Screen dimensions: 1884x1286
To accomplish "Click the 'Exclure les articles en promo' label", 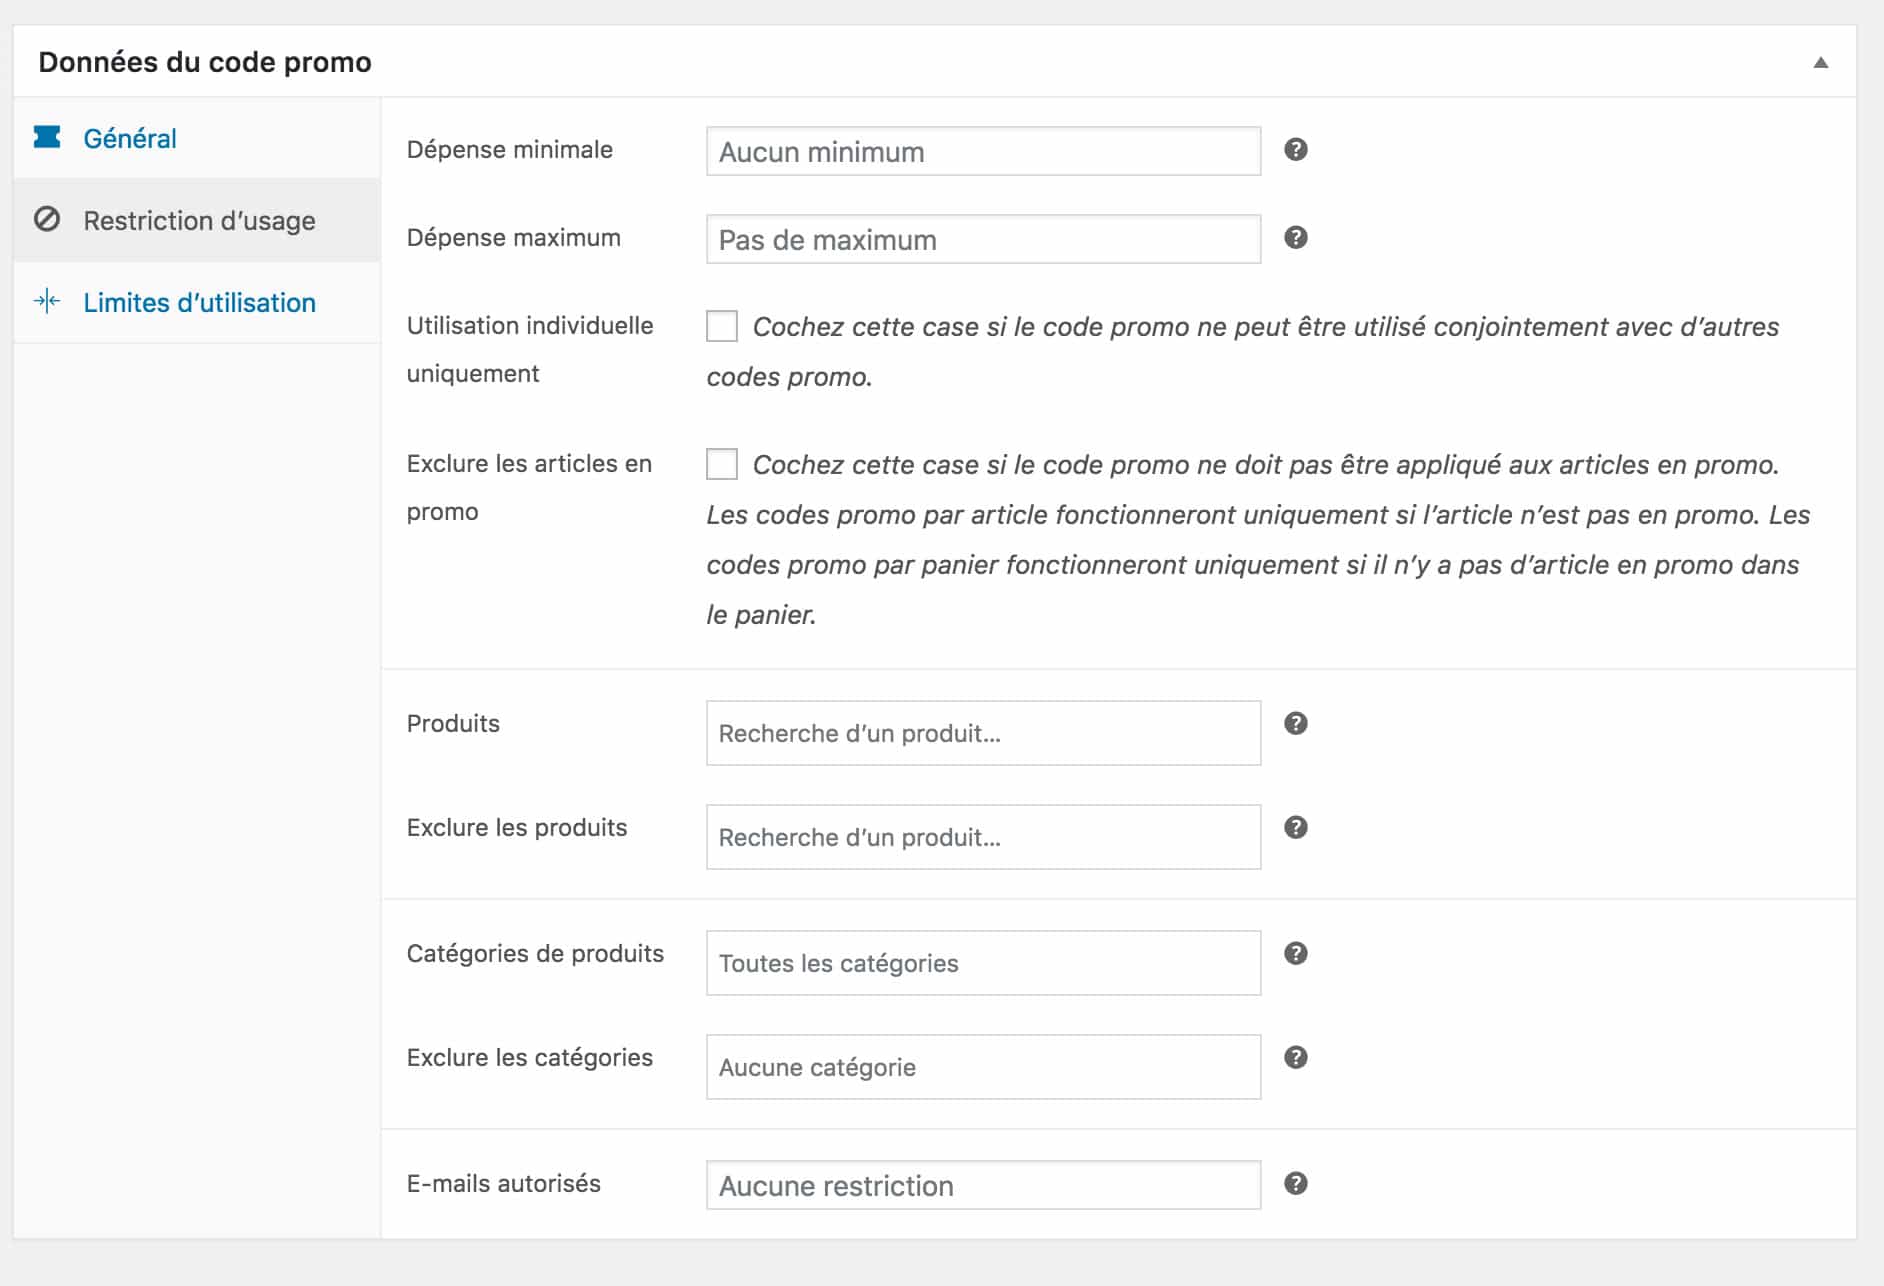I will 529,487.
